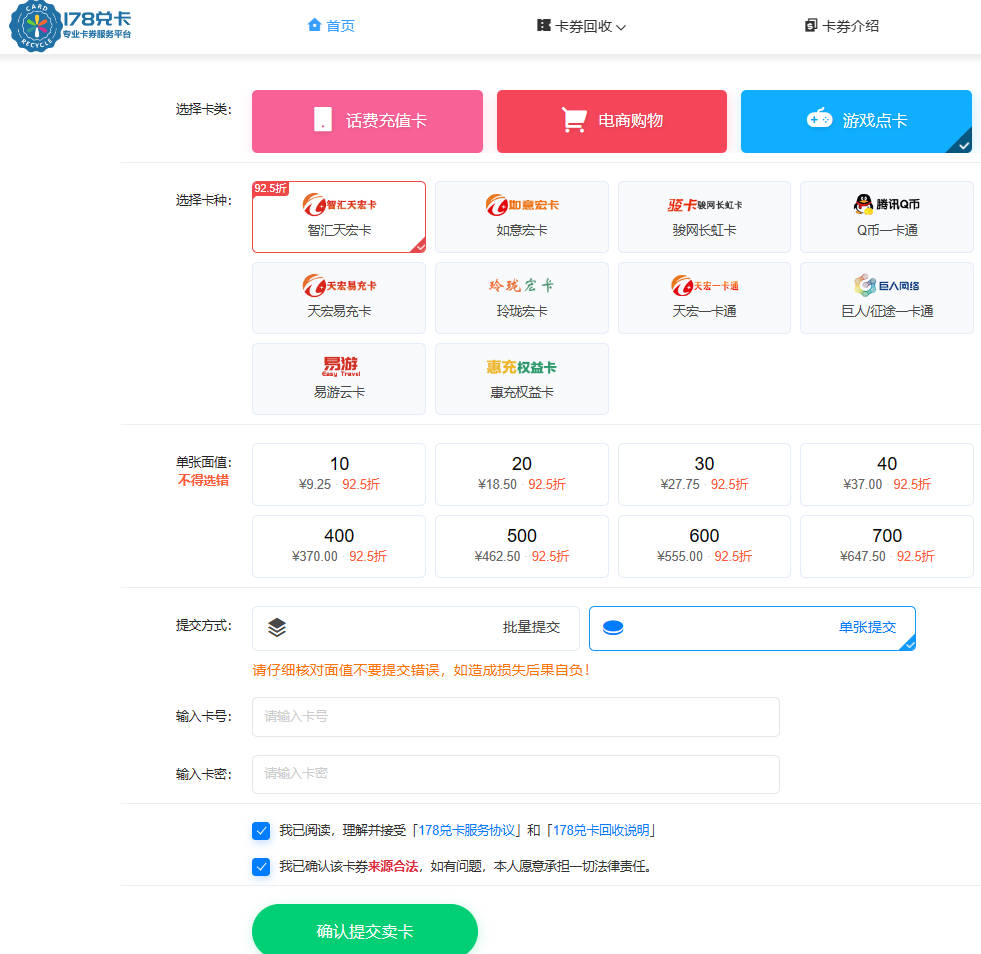Click the 确认提交卖卡 submit button
The image size is (981, 954).
tap(365, 930)
